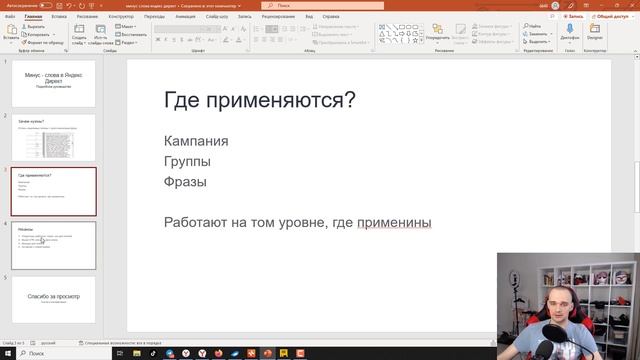Click the Save diskette icon in title bar

pyautogui.click(x=60, y=6)
